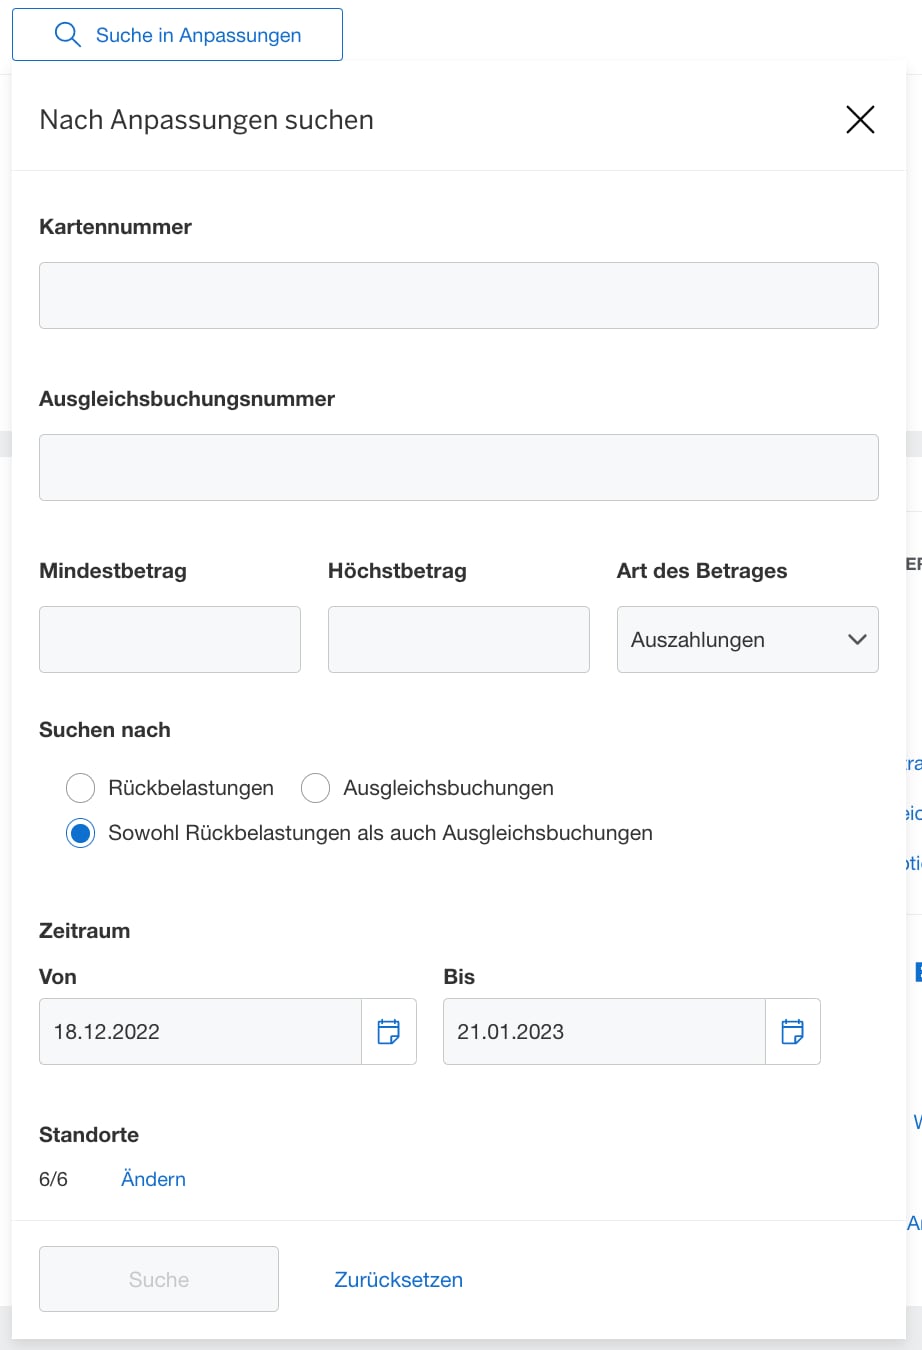
Task: Open the calendar picker for the Bis date
Action: [792, 1031]
